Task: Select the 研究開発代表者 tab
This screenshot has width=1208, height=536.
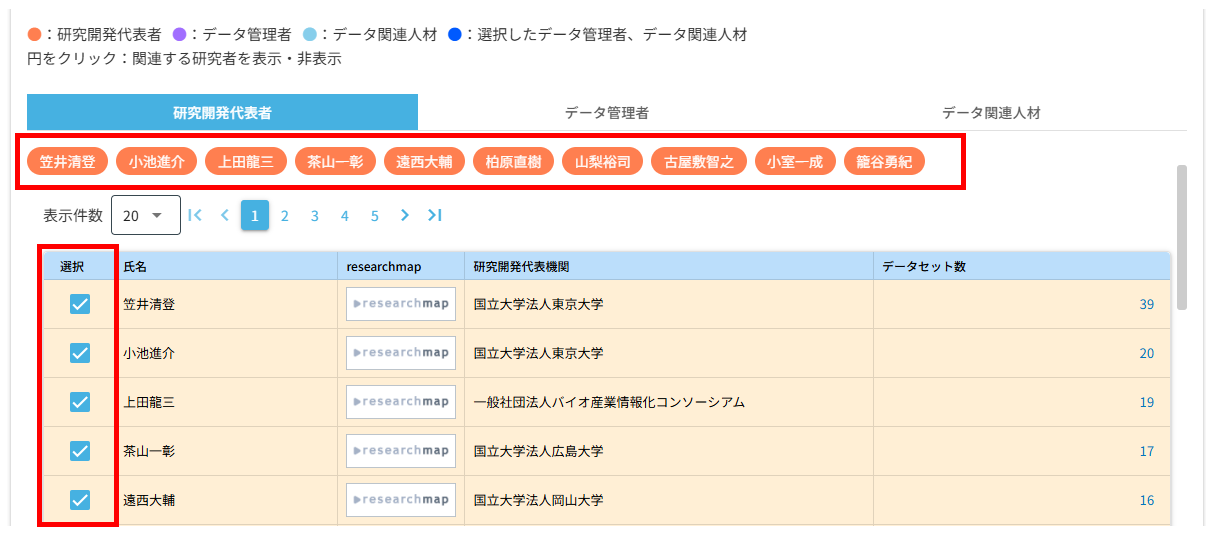Action: coord(222,113)
